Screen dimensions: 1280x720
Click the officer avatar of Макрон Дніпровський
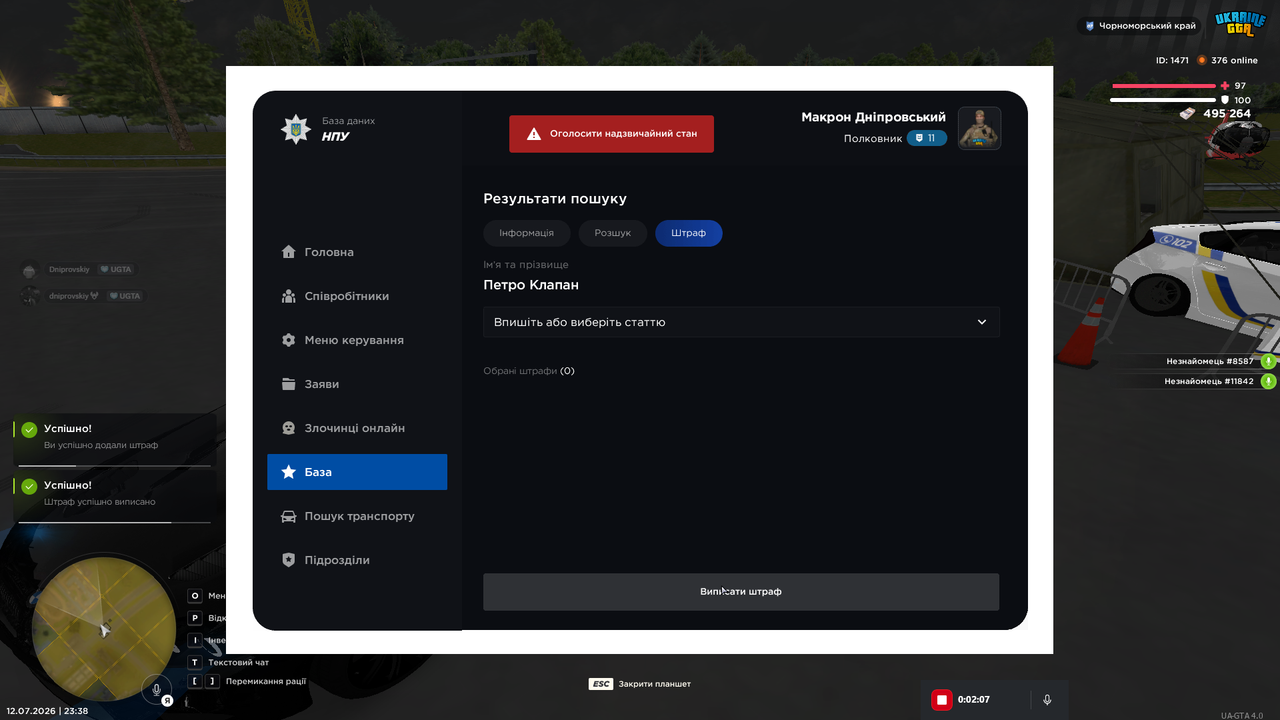(979, 128)
